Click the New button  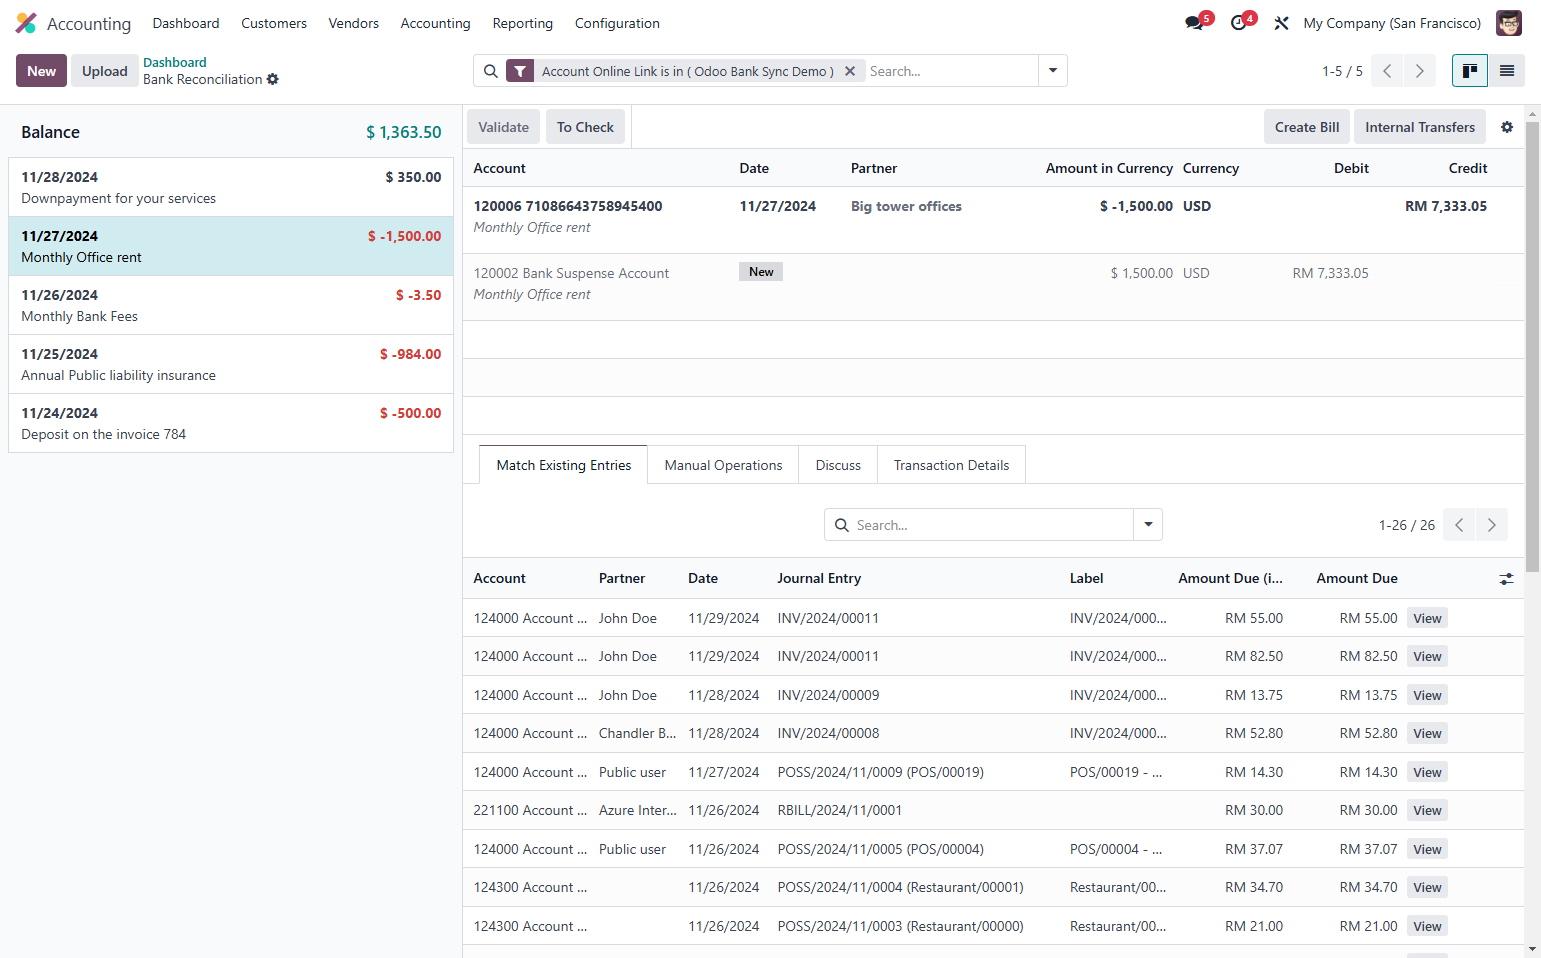point(41,71)
